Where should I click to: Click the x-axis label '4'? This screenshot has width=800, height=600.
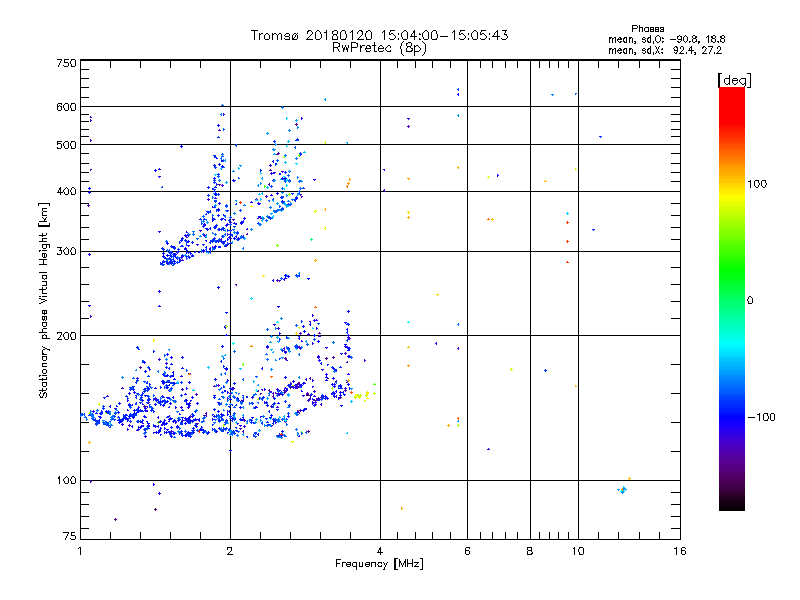coord(380,551)
